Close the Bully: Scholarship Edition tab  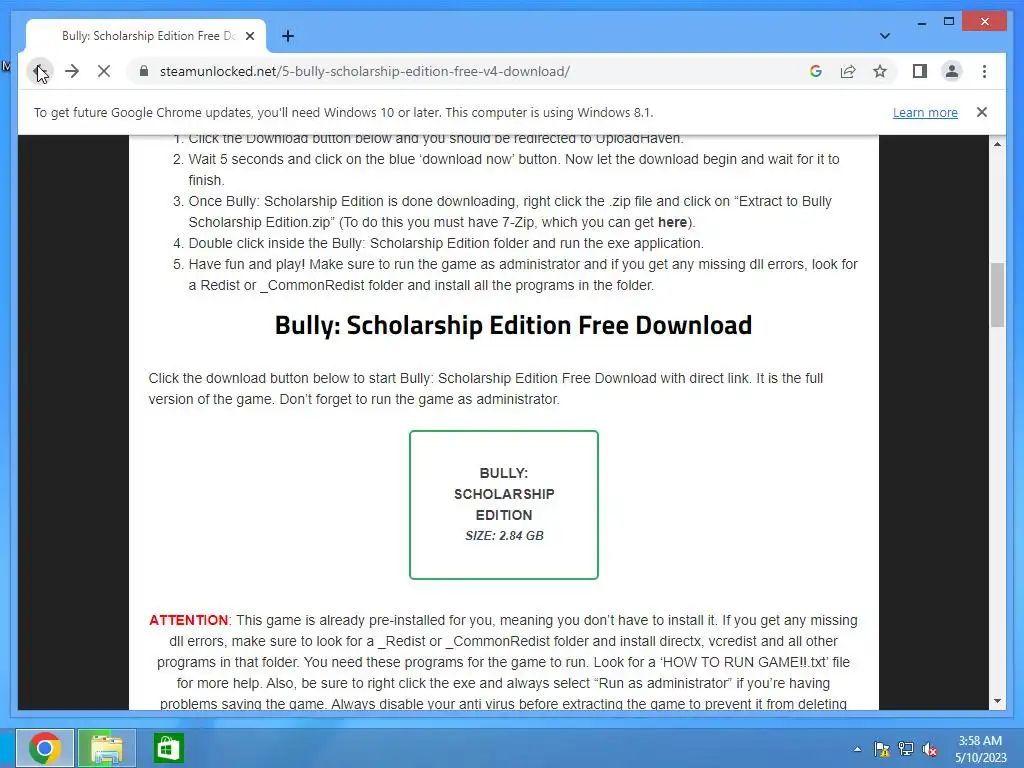point(249,36)
